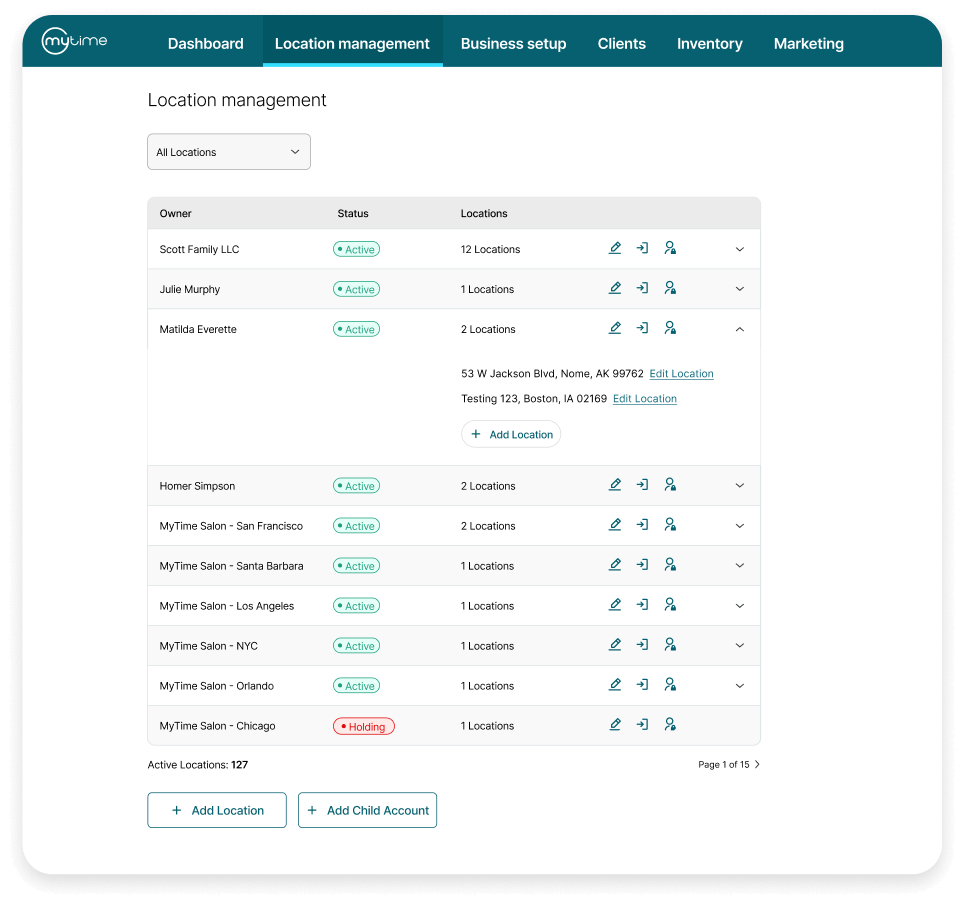
Task: Open user permissions for Homer Simpson
Action: point(670,485)
